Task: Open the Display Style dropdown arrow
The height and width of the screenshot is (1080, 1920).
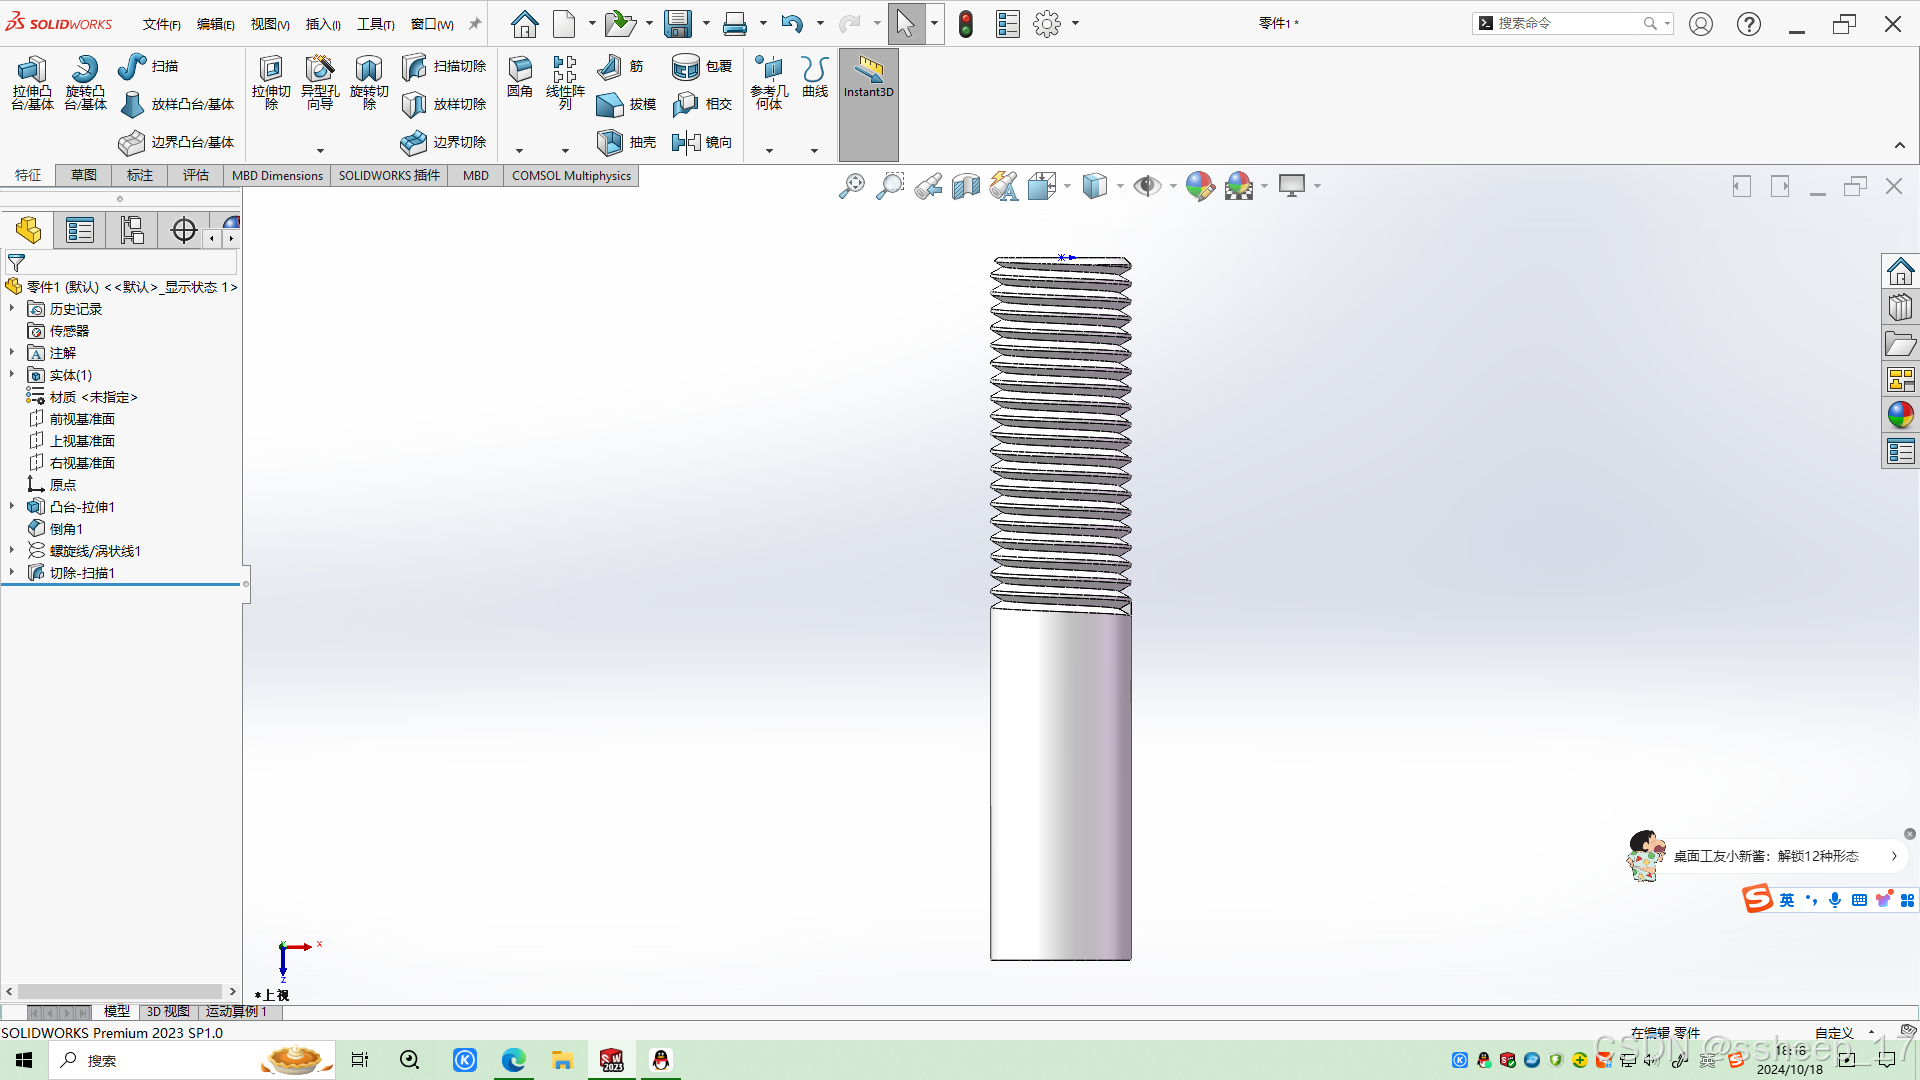Action: click(x=1120, y=186)
